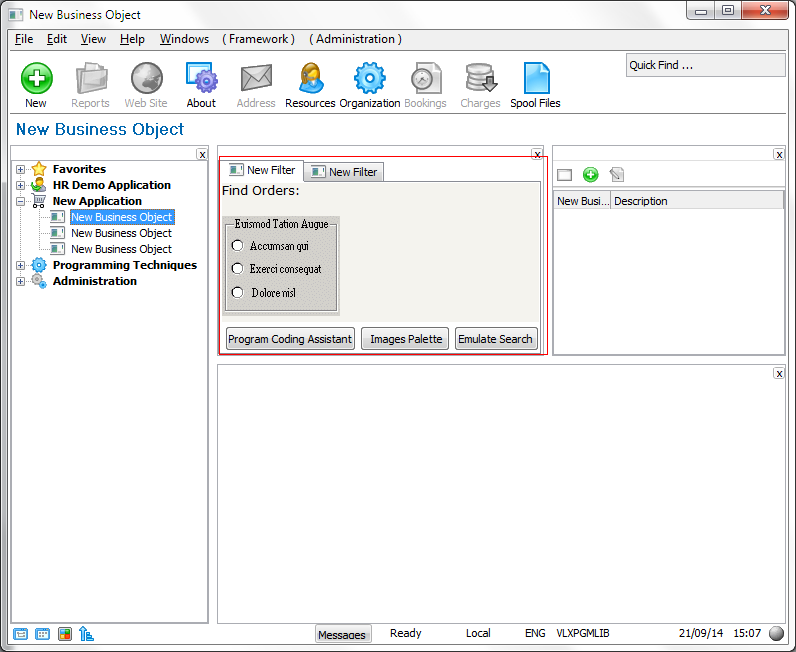Click the Charges database icon
This screenshot has width=796, height=652.
pos(480,78)
